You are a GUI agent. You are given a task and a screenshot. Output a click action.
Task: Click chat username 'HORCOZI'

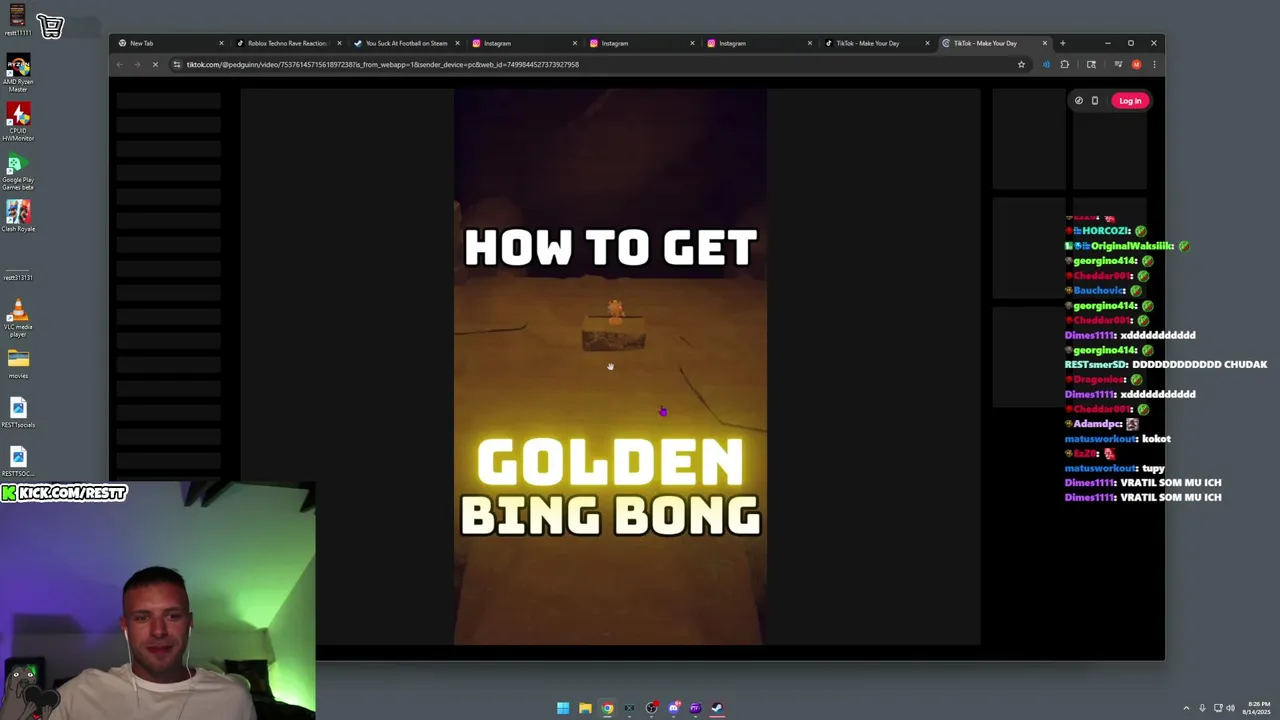coord(1107,231)
